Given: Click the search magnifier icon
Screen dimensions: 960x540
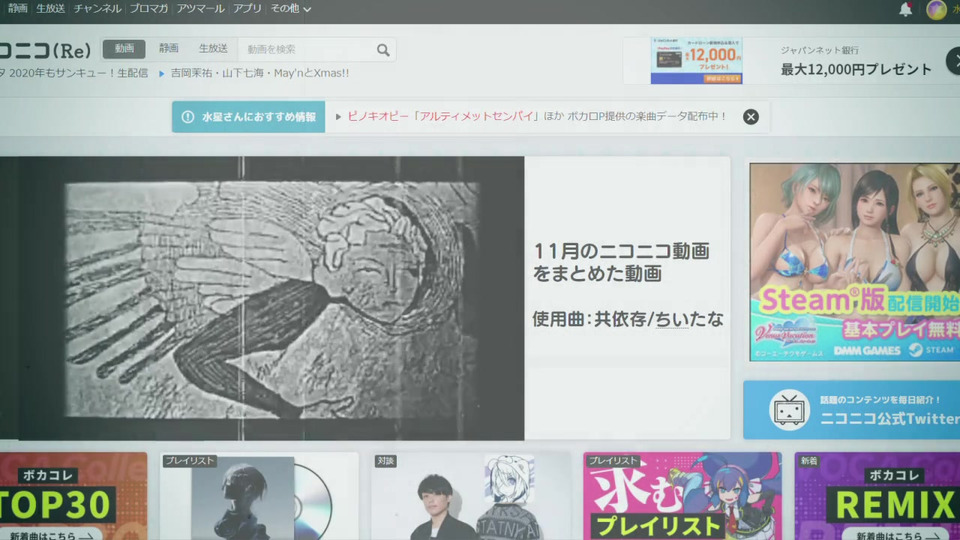Looking at the screenshot, I should (x=383, y=50).
